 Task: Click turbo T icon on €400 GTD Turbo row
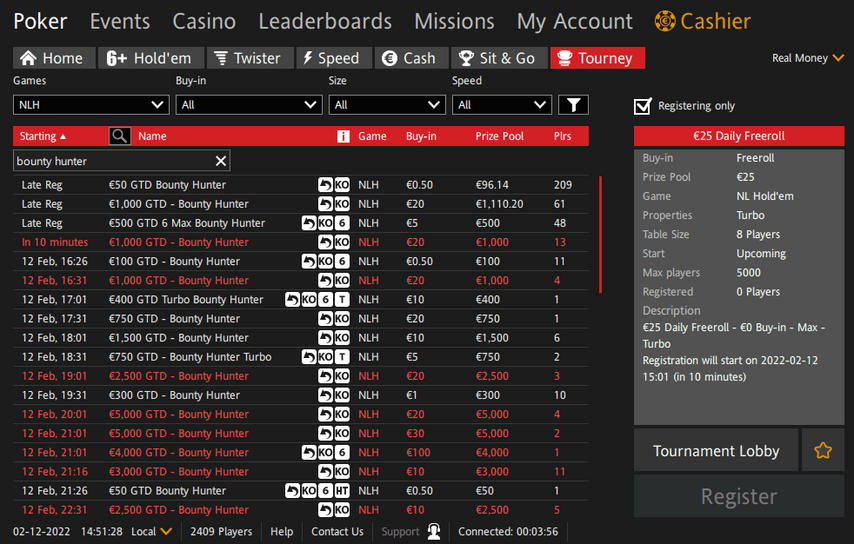tap(342, 300)
